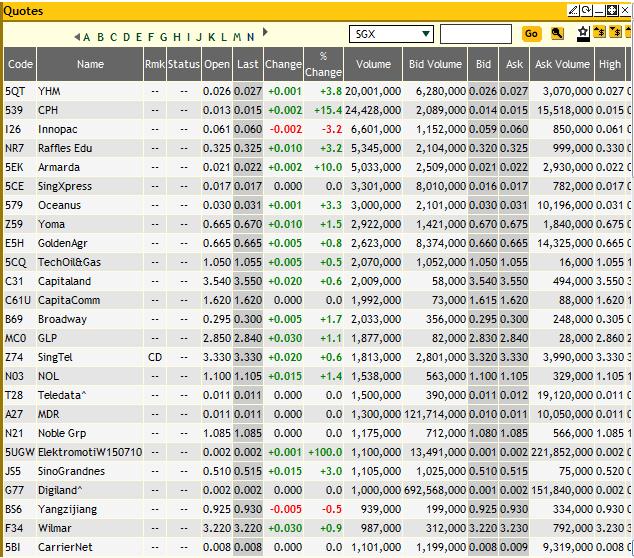Click the CapitaComm stock name
The image size is (634, 558).
click(x=69, y=300)
